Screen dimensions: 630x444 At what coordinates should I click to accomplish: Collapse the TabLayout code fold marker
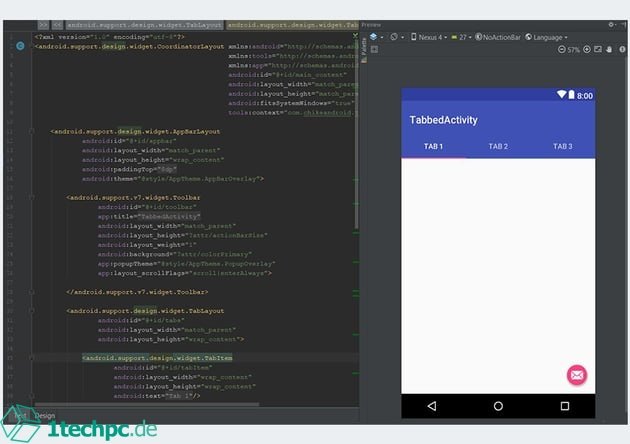point(31,311)
